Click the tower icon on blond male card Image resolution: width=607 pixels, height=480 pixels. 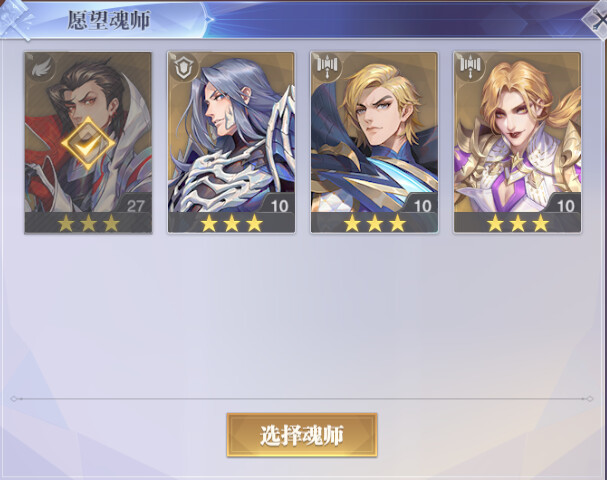click(x=327, y=67)
